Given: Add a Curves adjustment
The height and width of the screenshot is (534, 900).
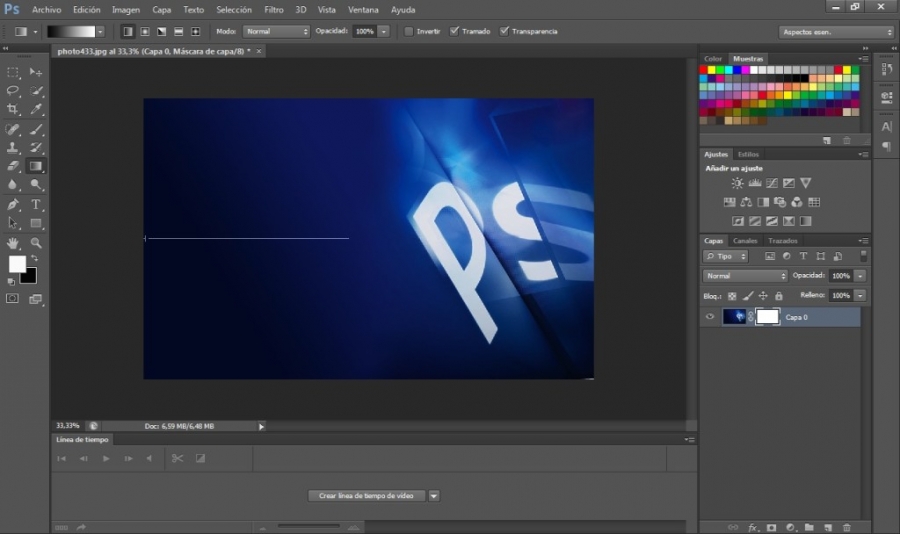Looking at the screenshot, I should click(771, 183).
